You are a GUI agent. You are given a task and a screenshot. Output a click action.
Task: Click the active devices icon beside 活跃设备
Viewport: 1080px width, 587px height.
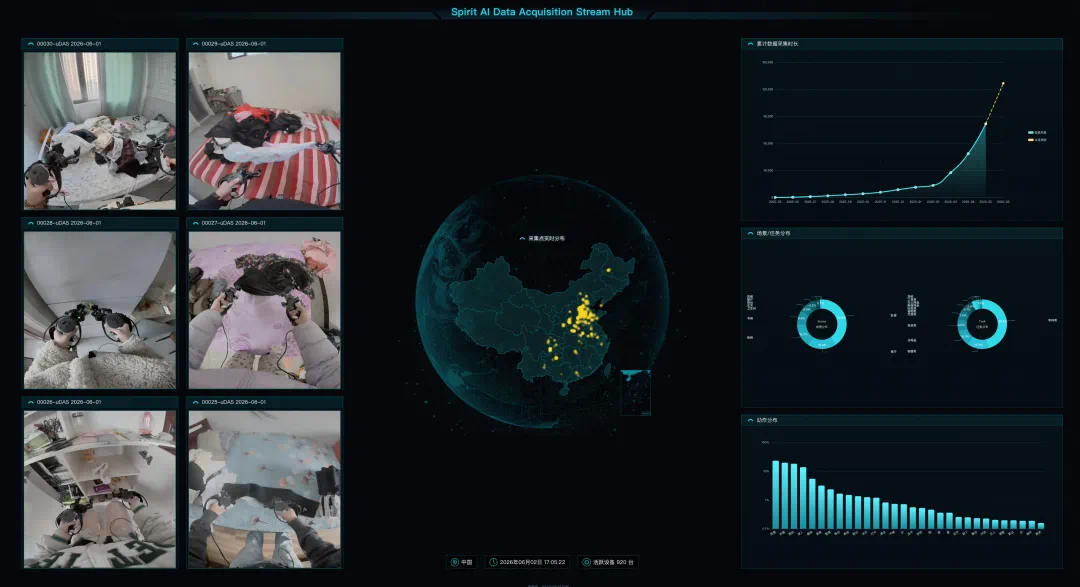(586, 562)
